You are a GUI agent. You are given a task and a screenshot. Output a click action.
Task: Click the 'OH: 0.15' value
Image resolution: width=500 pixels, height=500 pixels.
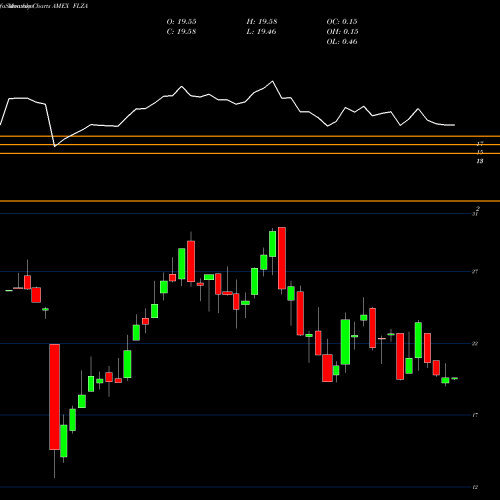coord(342,32)
